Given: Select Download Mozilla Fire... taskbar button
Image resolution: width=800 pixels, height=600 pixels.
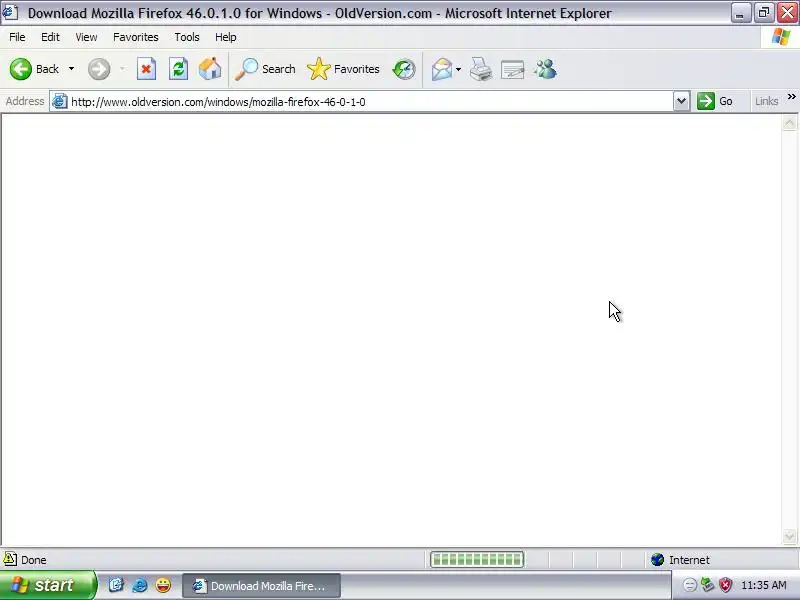Looking at the screenshot, I should tap(261, 586).
